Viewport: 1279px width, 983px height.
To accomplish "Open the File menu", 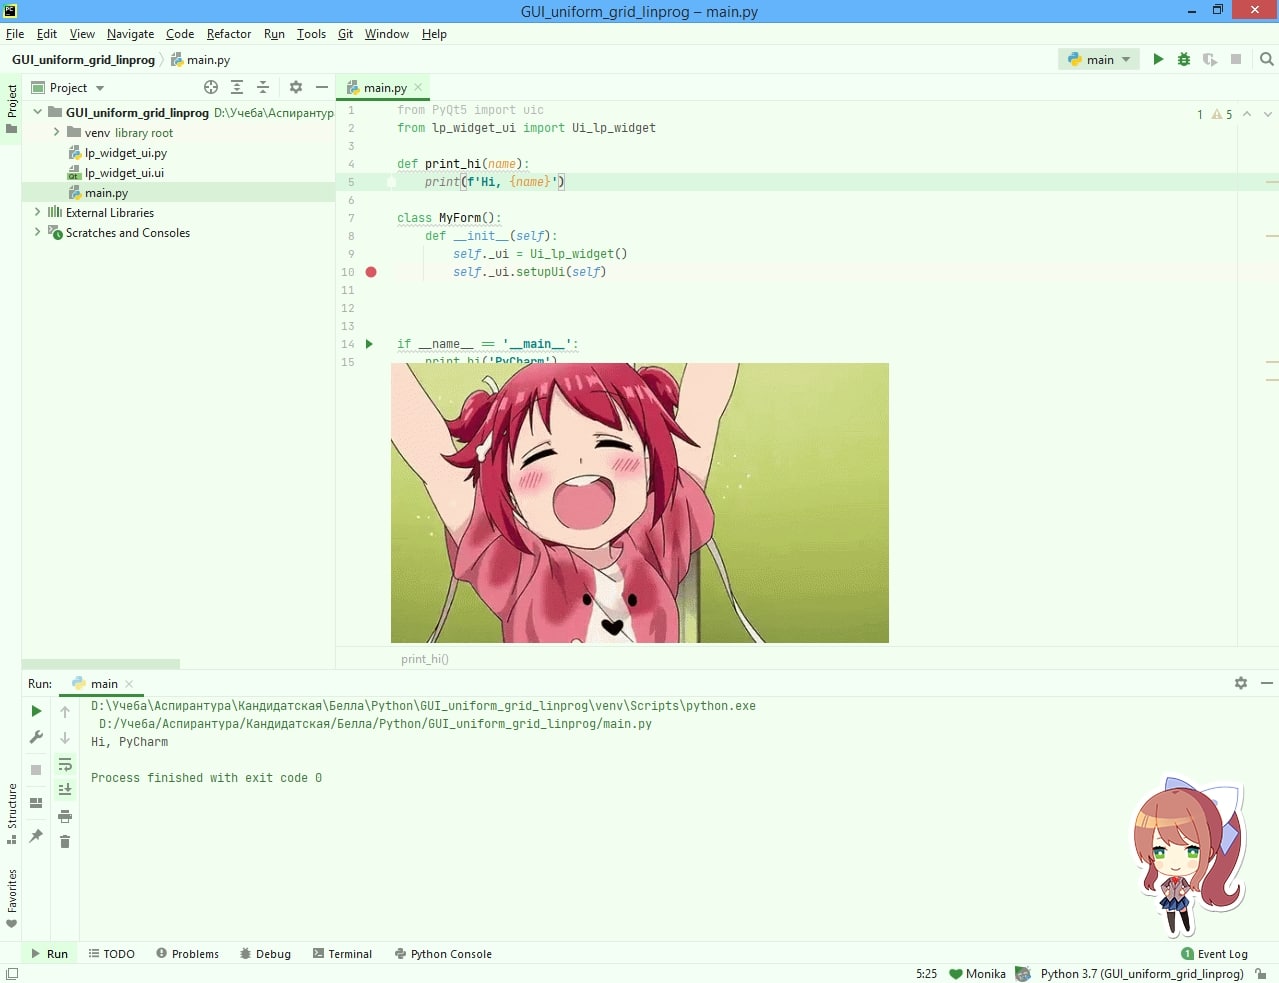I will 15,34.
